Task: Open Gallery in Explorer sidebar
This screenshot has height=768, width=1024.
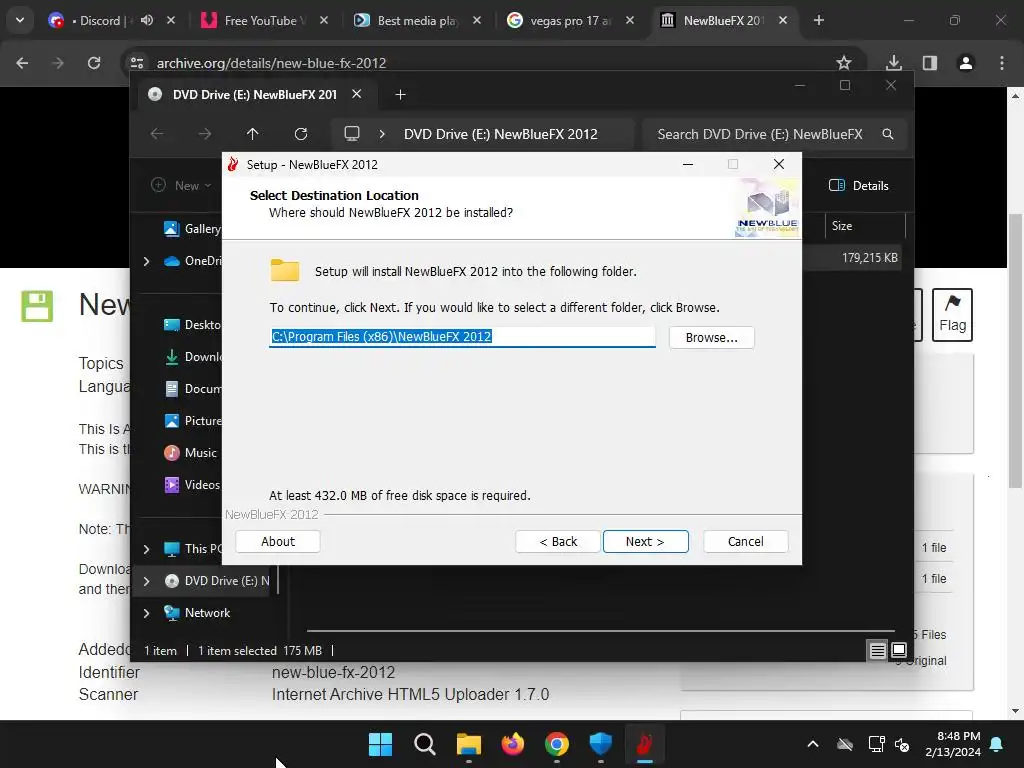Action: (192, 229)
